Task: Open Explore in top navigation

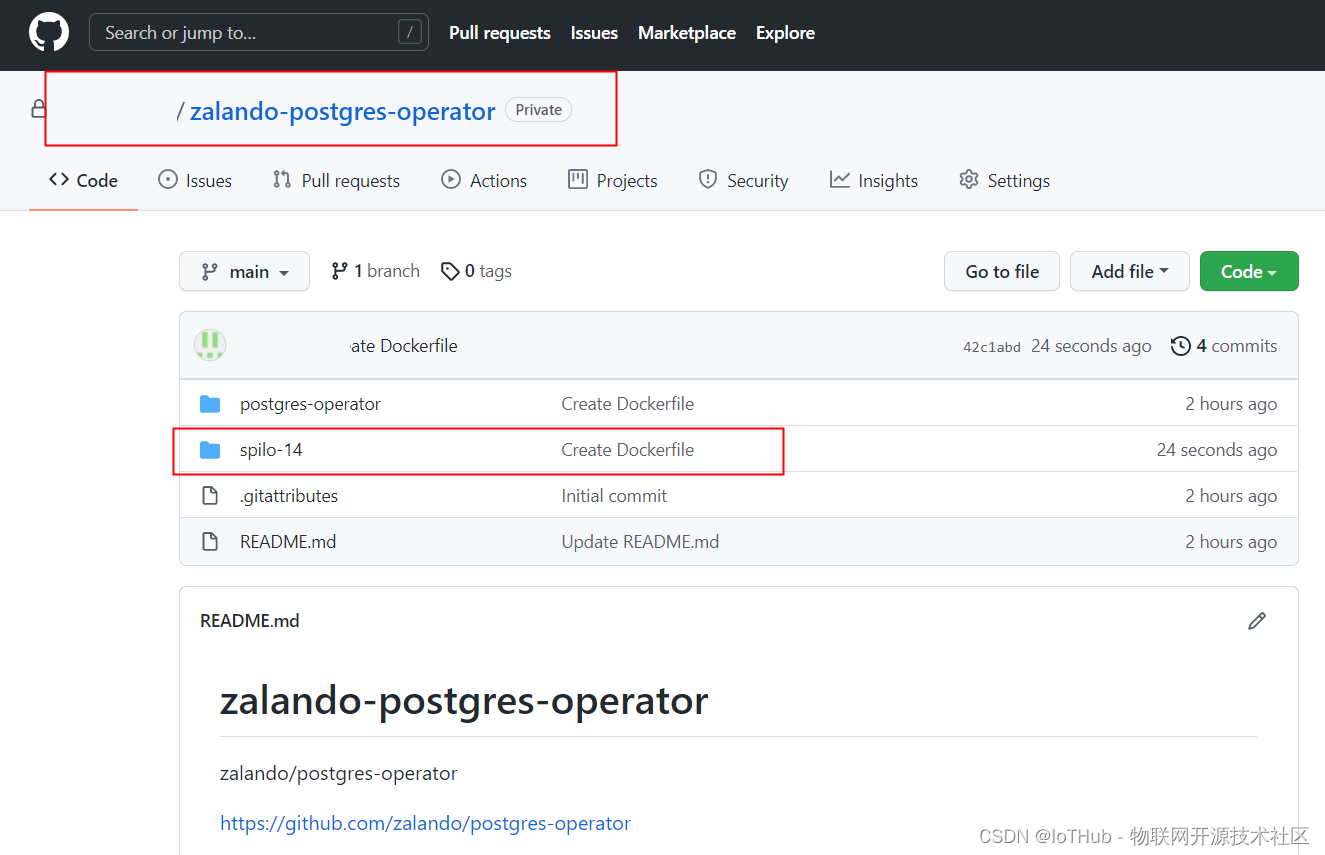Action: click(785, 33)
